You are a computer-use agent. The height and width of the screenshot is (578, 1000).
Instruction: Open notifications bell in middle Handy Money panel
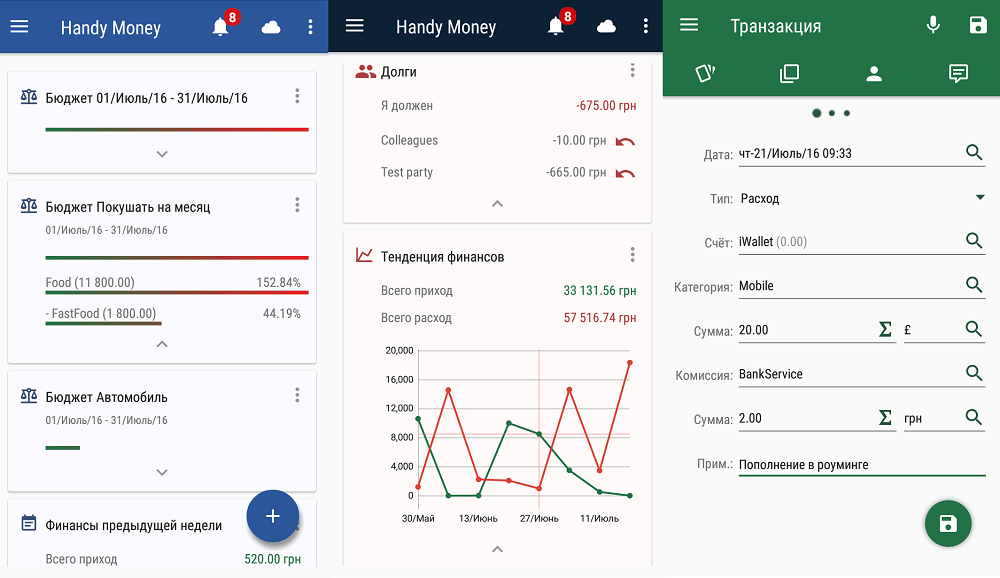[x=557, y=27]
